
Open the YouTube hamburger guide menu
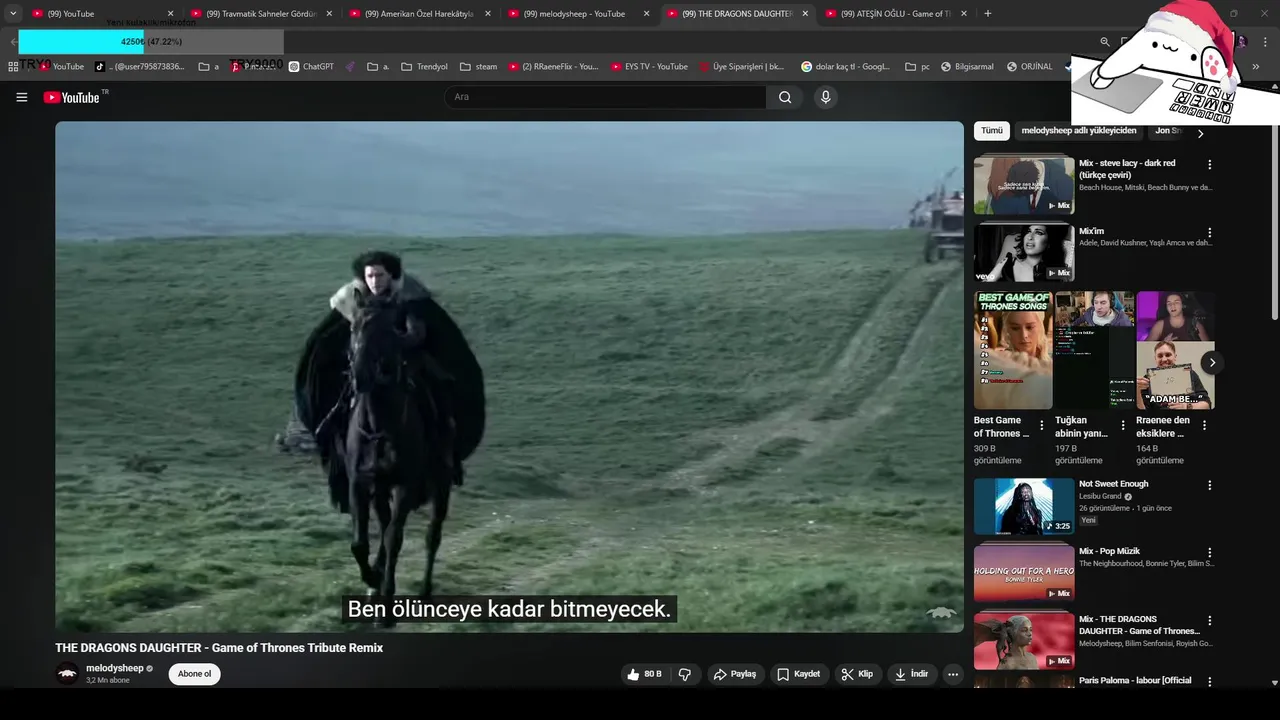pyautogui.click(x=21, y=97)
